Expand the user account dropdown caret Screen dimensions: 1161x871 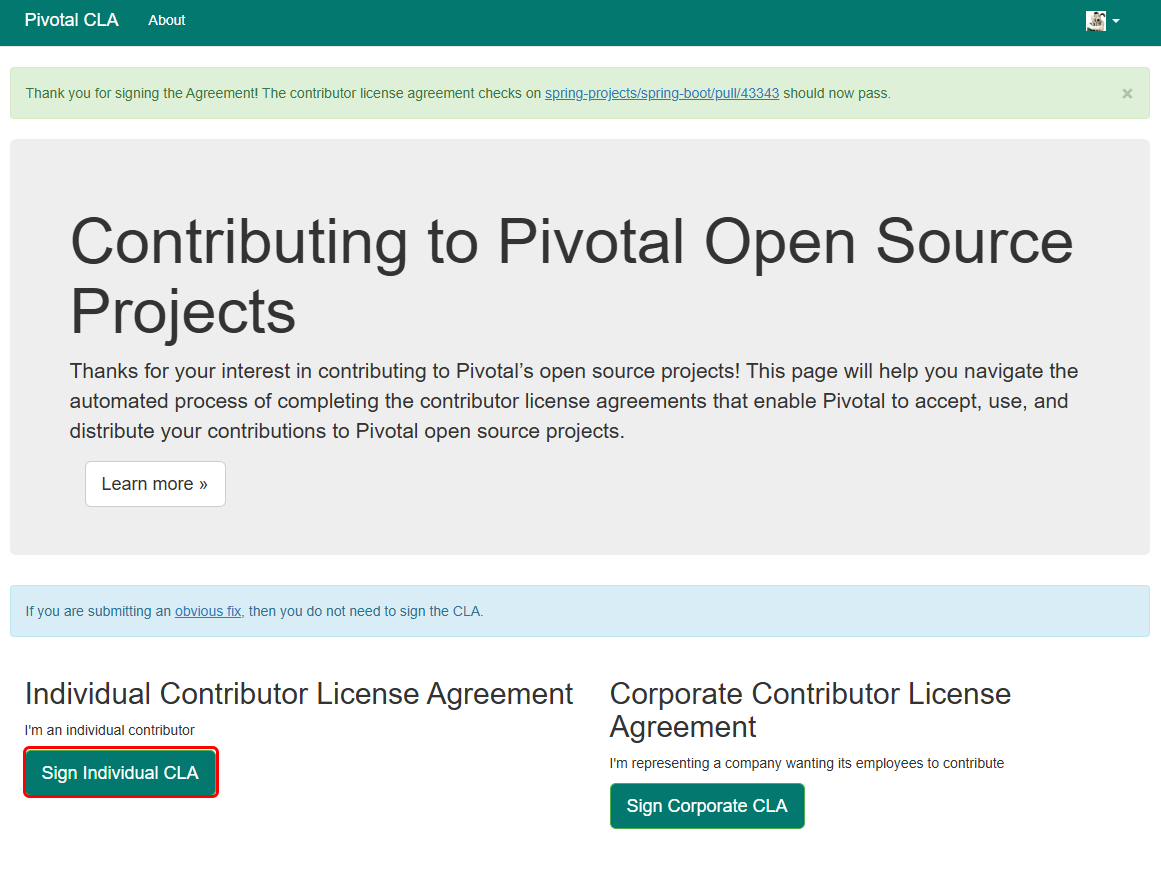point(1116,21)
